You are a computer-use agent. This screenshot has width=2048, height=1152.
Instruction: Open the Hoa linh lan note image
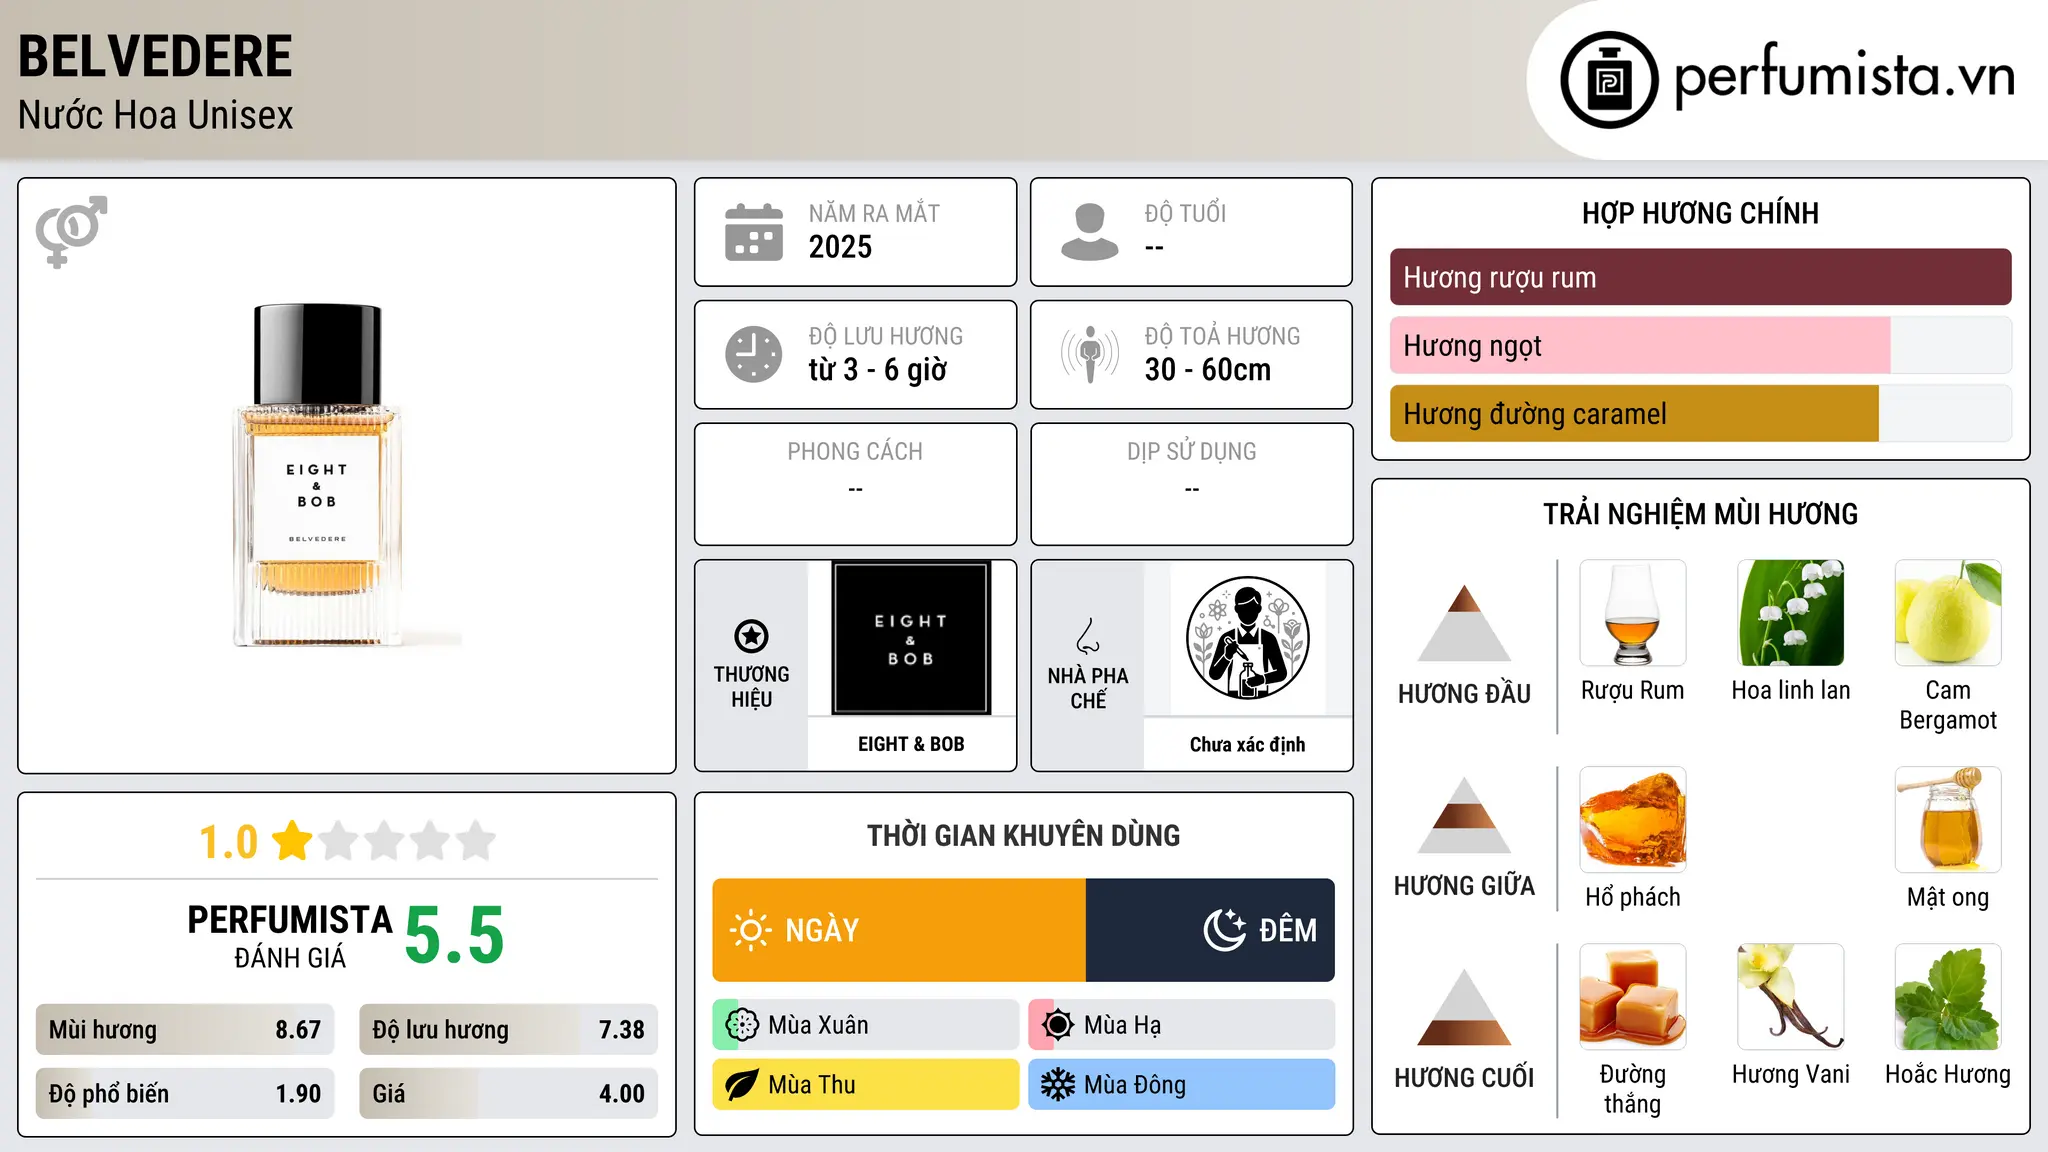click(1791, 613)
